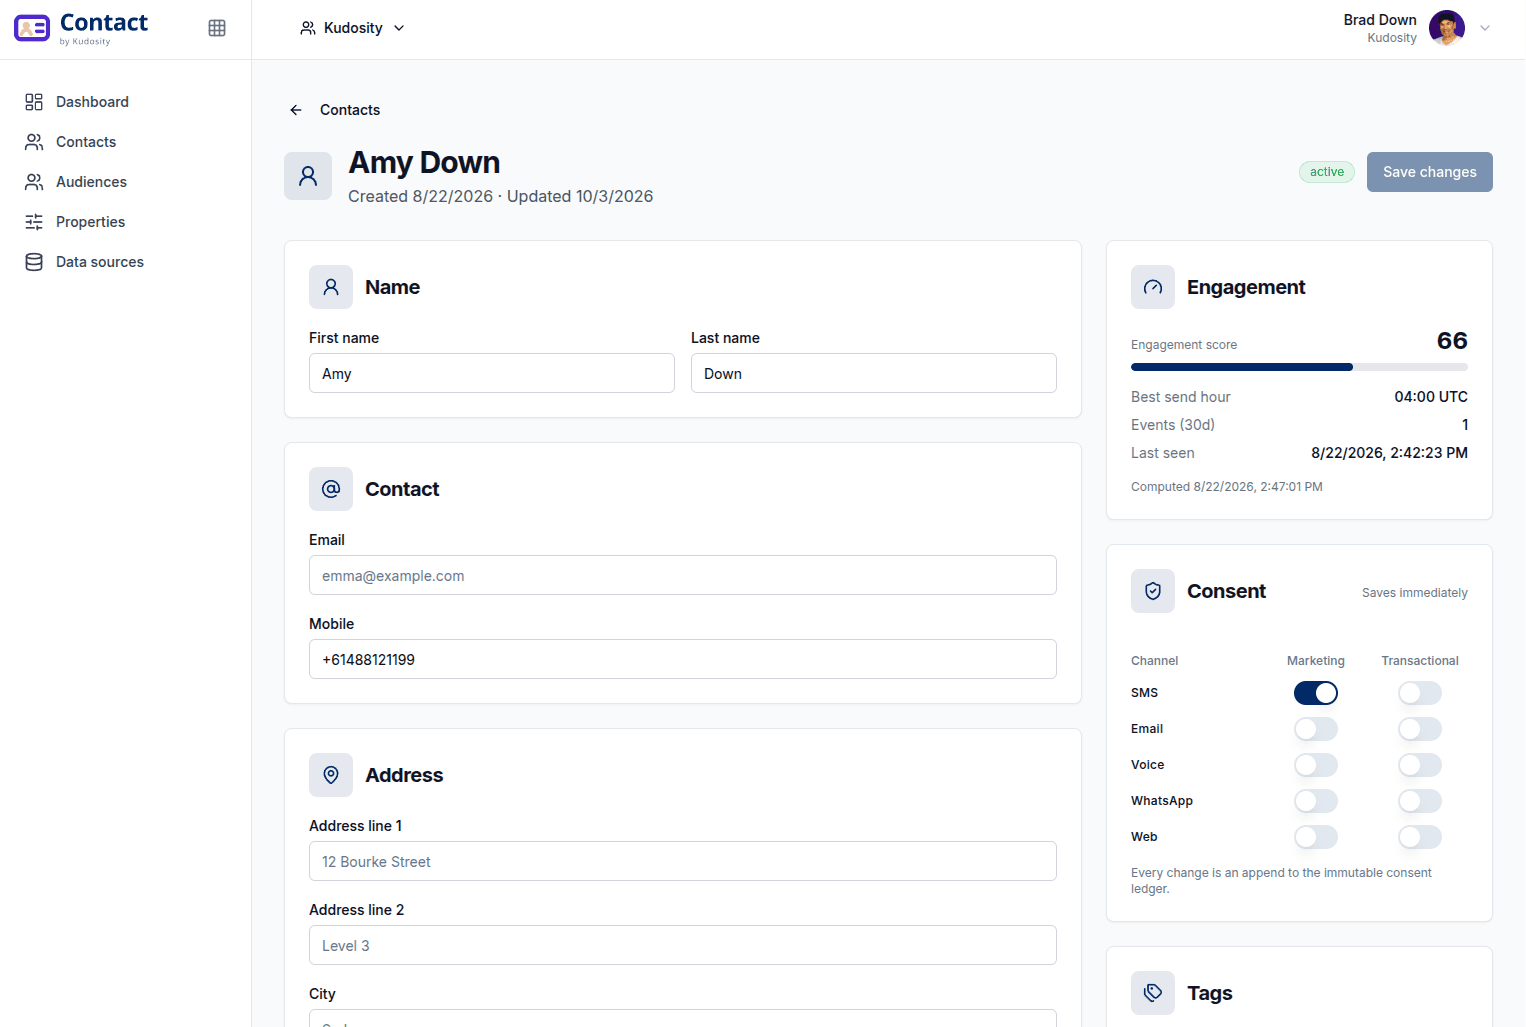Click Brad Down's profile avatar
Image resolution: width=1526 pixels, height=1027 pixels.
[x=1447, y=28]
